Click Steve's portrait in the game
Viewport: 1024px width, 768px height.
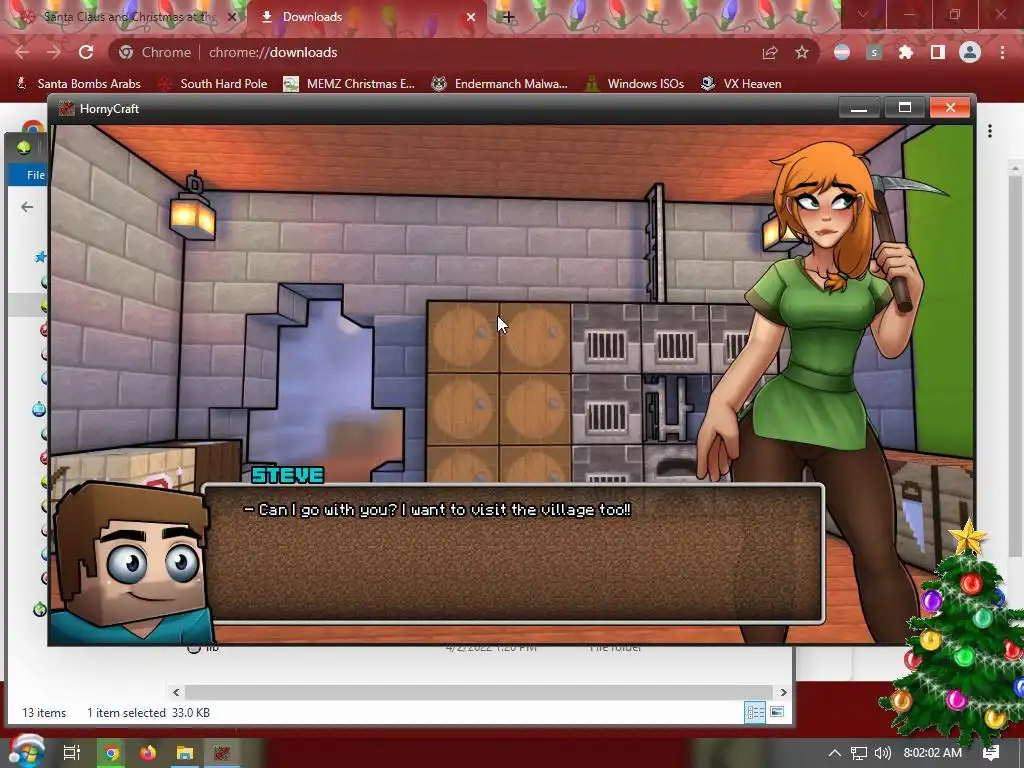(131, 563)
